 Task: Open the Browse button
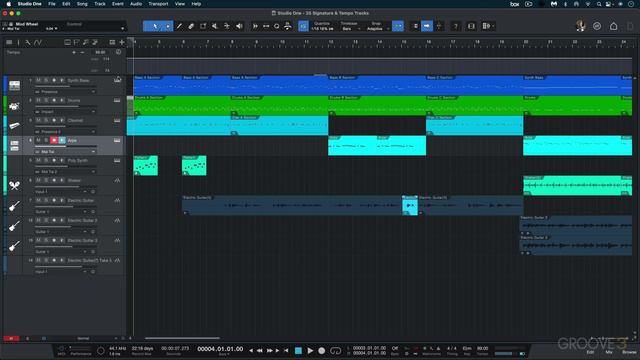pyautogui.click(x=629, y=352)
